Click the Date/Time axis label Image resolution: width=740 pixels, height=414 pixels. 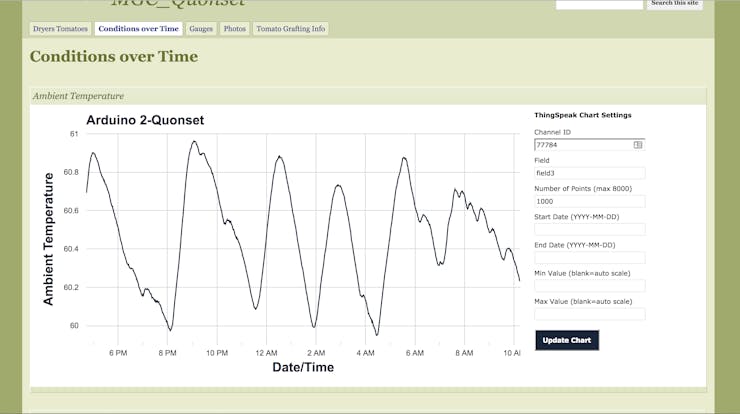coord(303,367)
